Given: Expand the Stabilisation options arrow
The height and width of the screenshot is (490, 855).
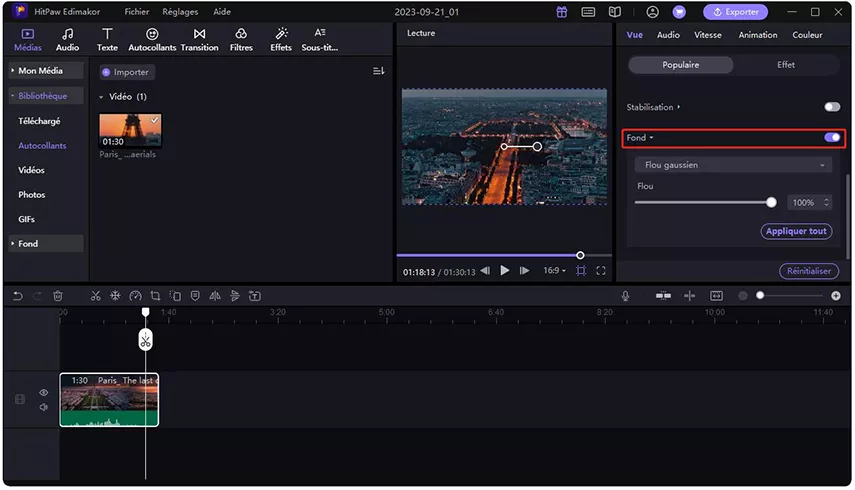Looking at the screenshot, I should [x=678, y=107].
